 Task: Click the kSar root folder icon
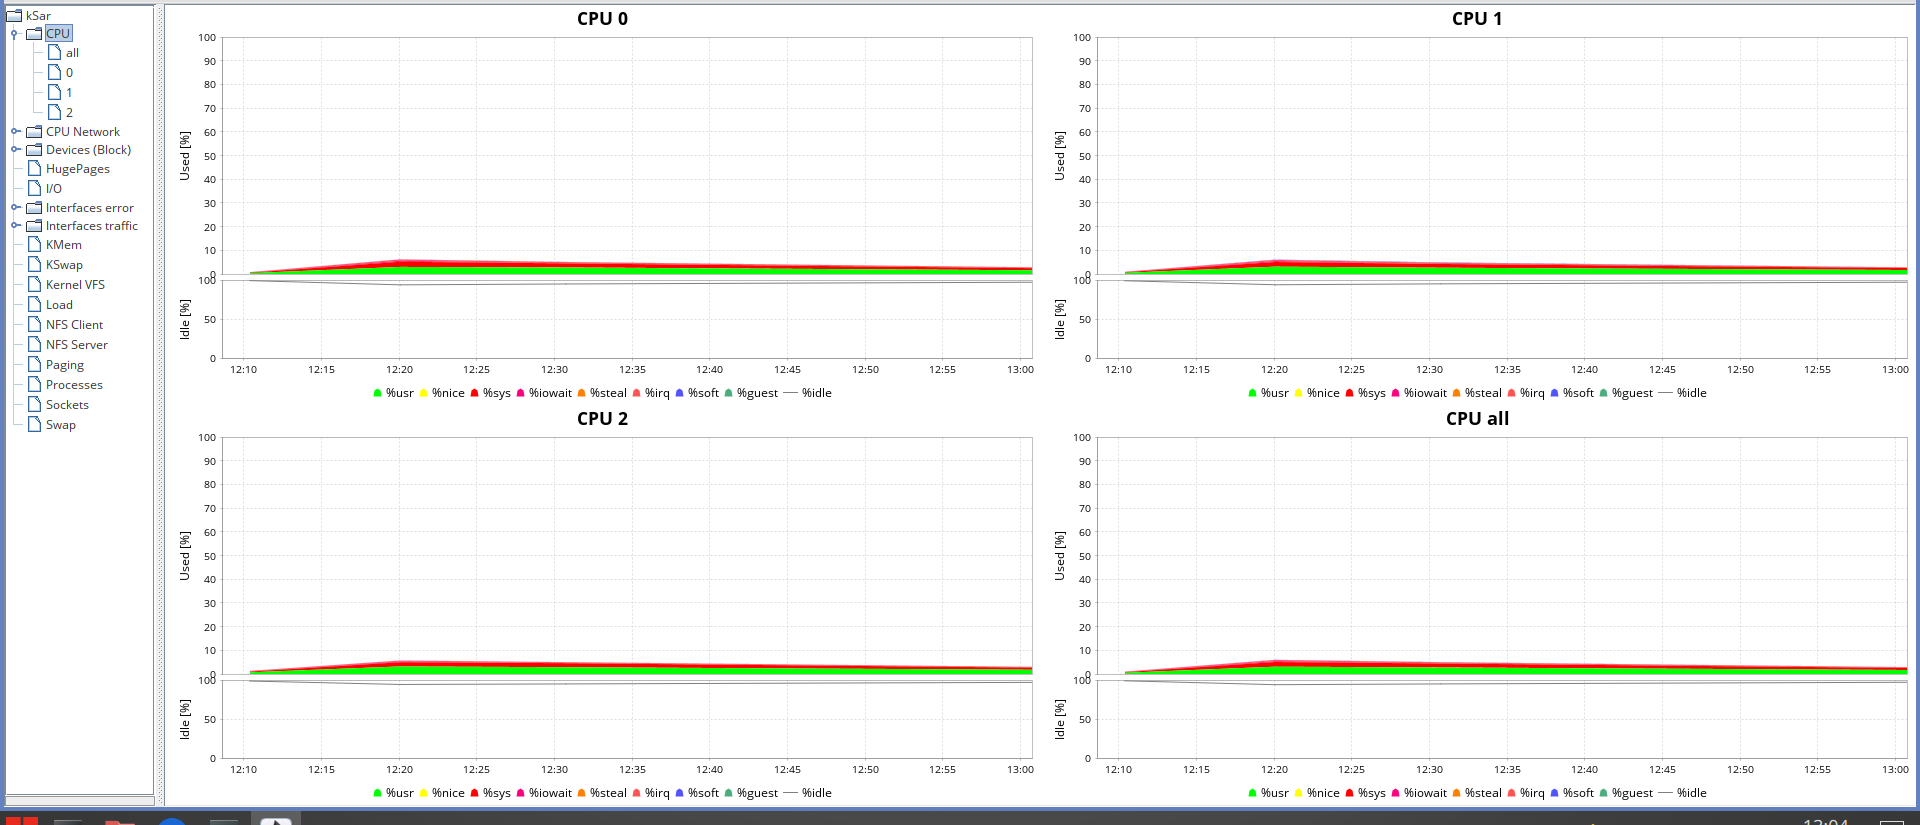[x=14, y=15]
